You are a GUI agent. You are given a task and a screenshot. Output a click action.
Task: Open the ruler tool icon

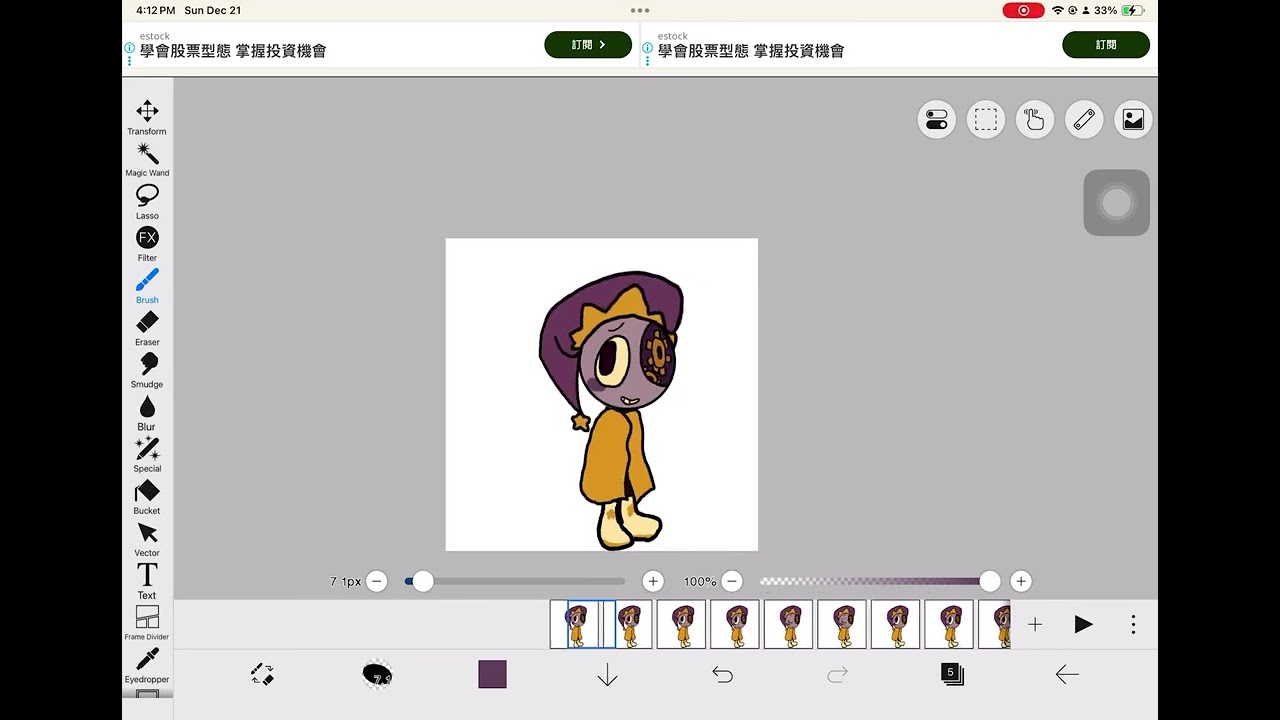pyautogui.click(x=1084, y=120)
